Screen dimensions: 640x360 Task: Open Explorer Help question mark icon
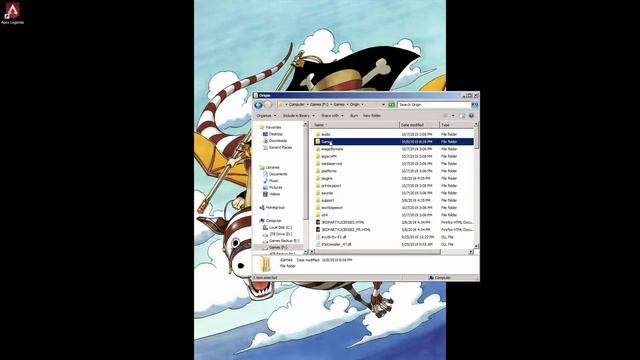click(471, 116)
